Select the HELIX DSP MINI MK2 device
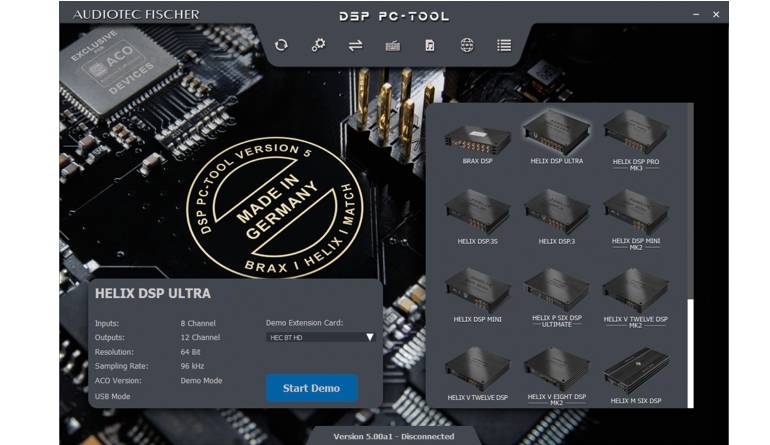The width and height of the screenshot is (770, 445). click(x=635, y=220)
